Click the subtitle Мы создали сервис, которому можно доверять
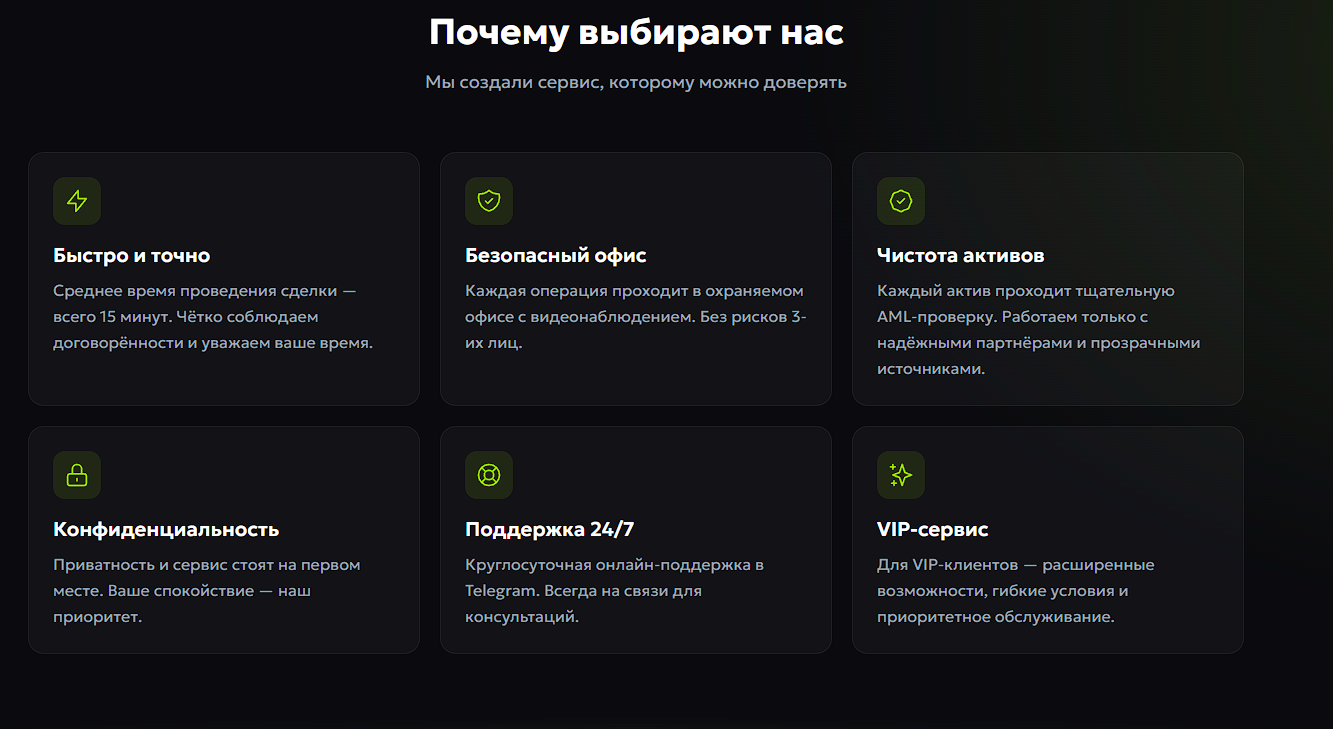 636,82
